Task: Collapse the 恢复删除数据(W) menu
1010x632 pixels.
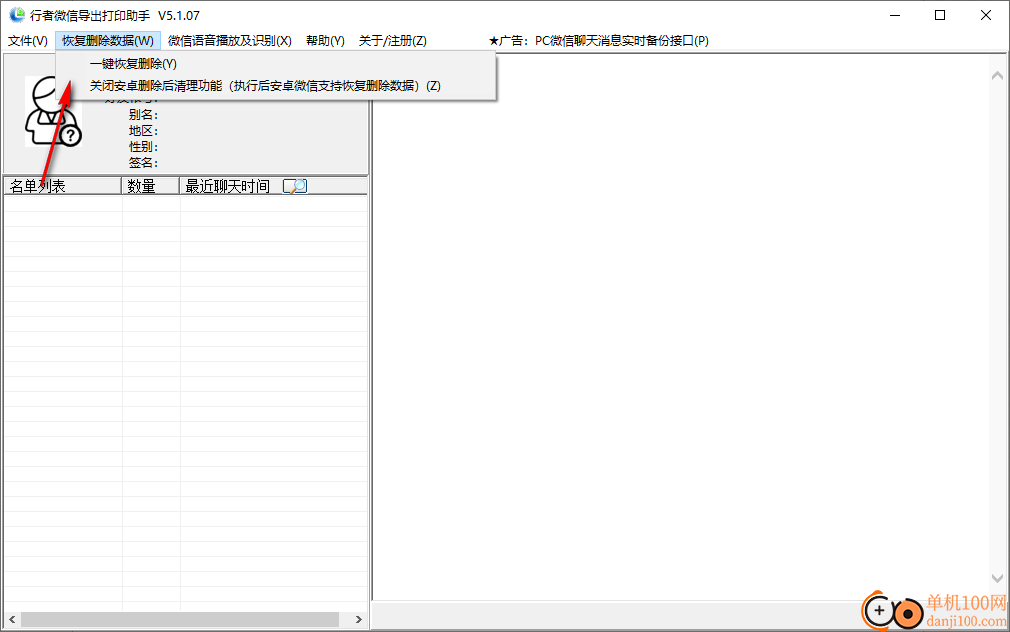Action: [x=108, y=41]
